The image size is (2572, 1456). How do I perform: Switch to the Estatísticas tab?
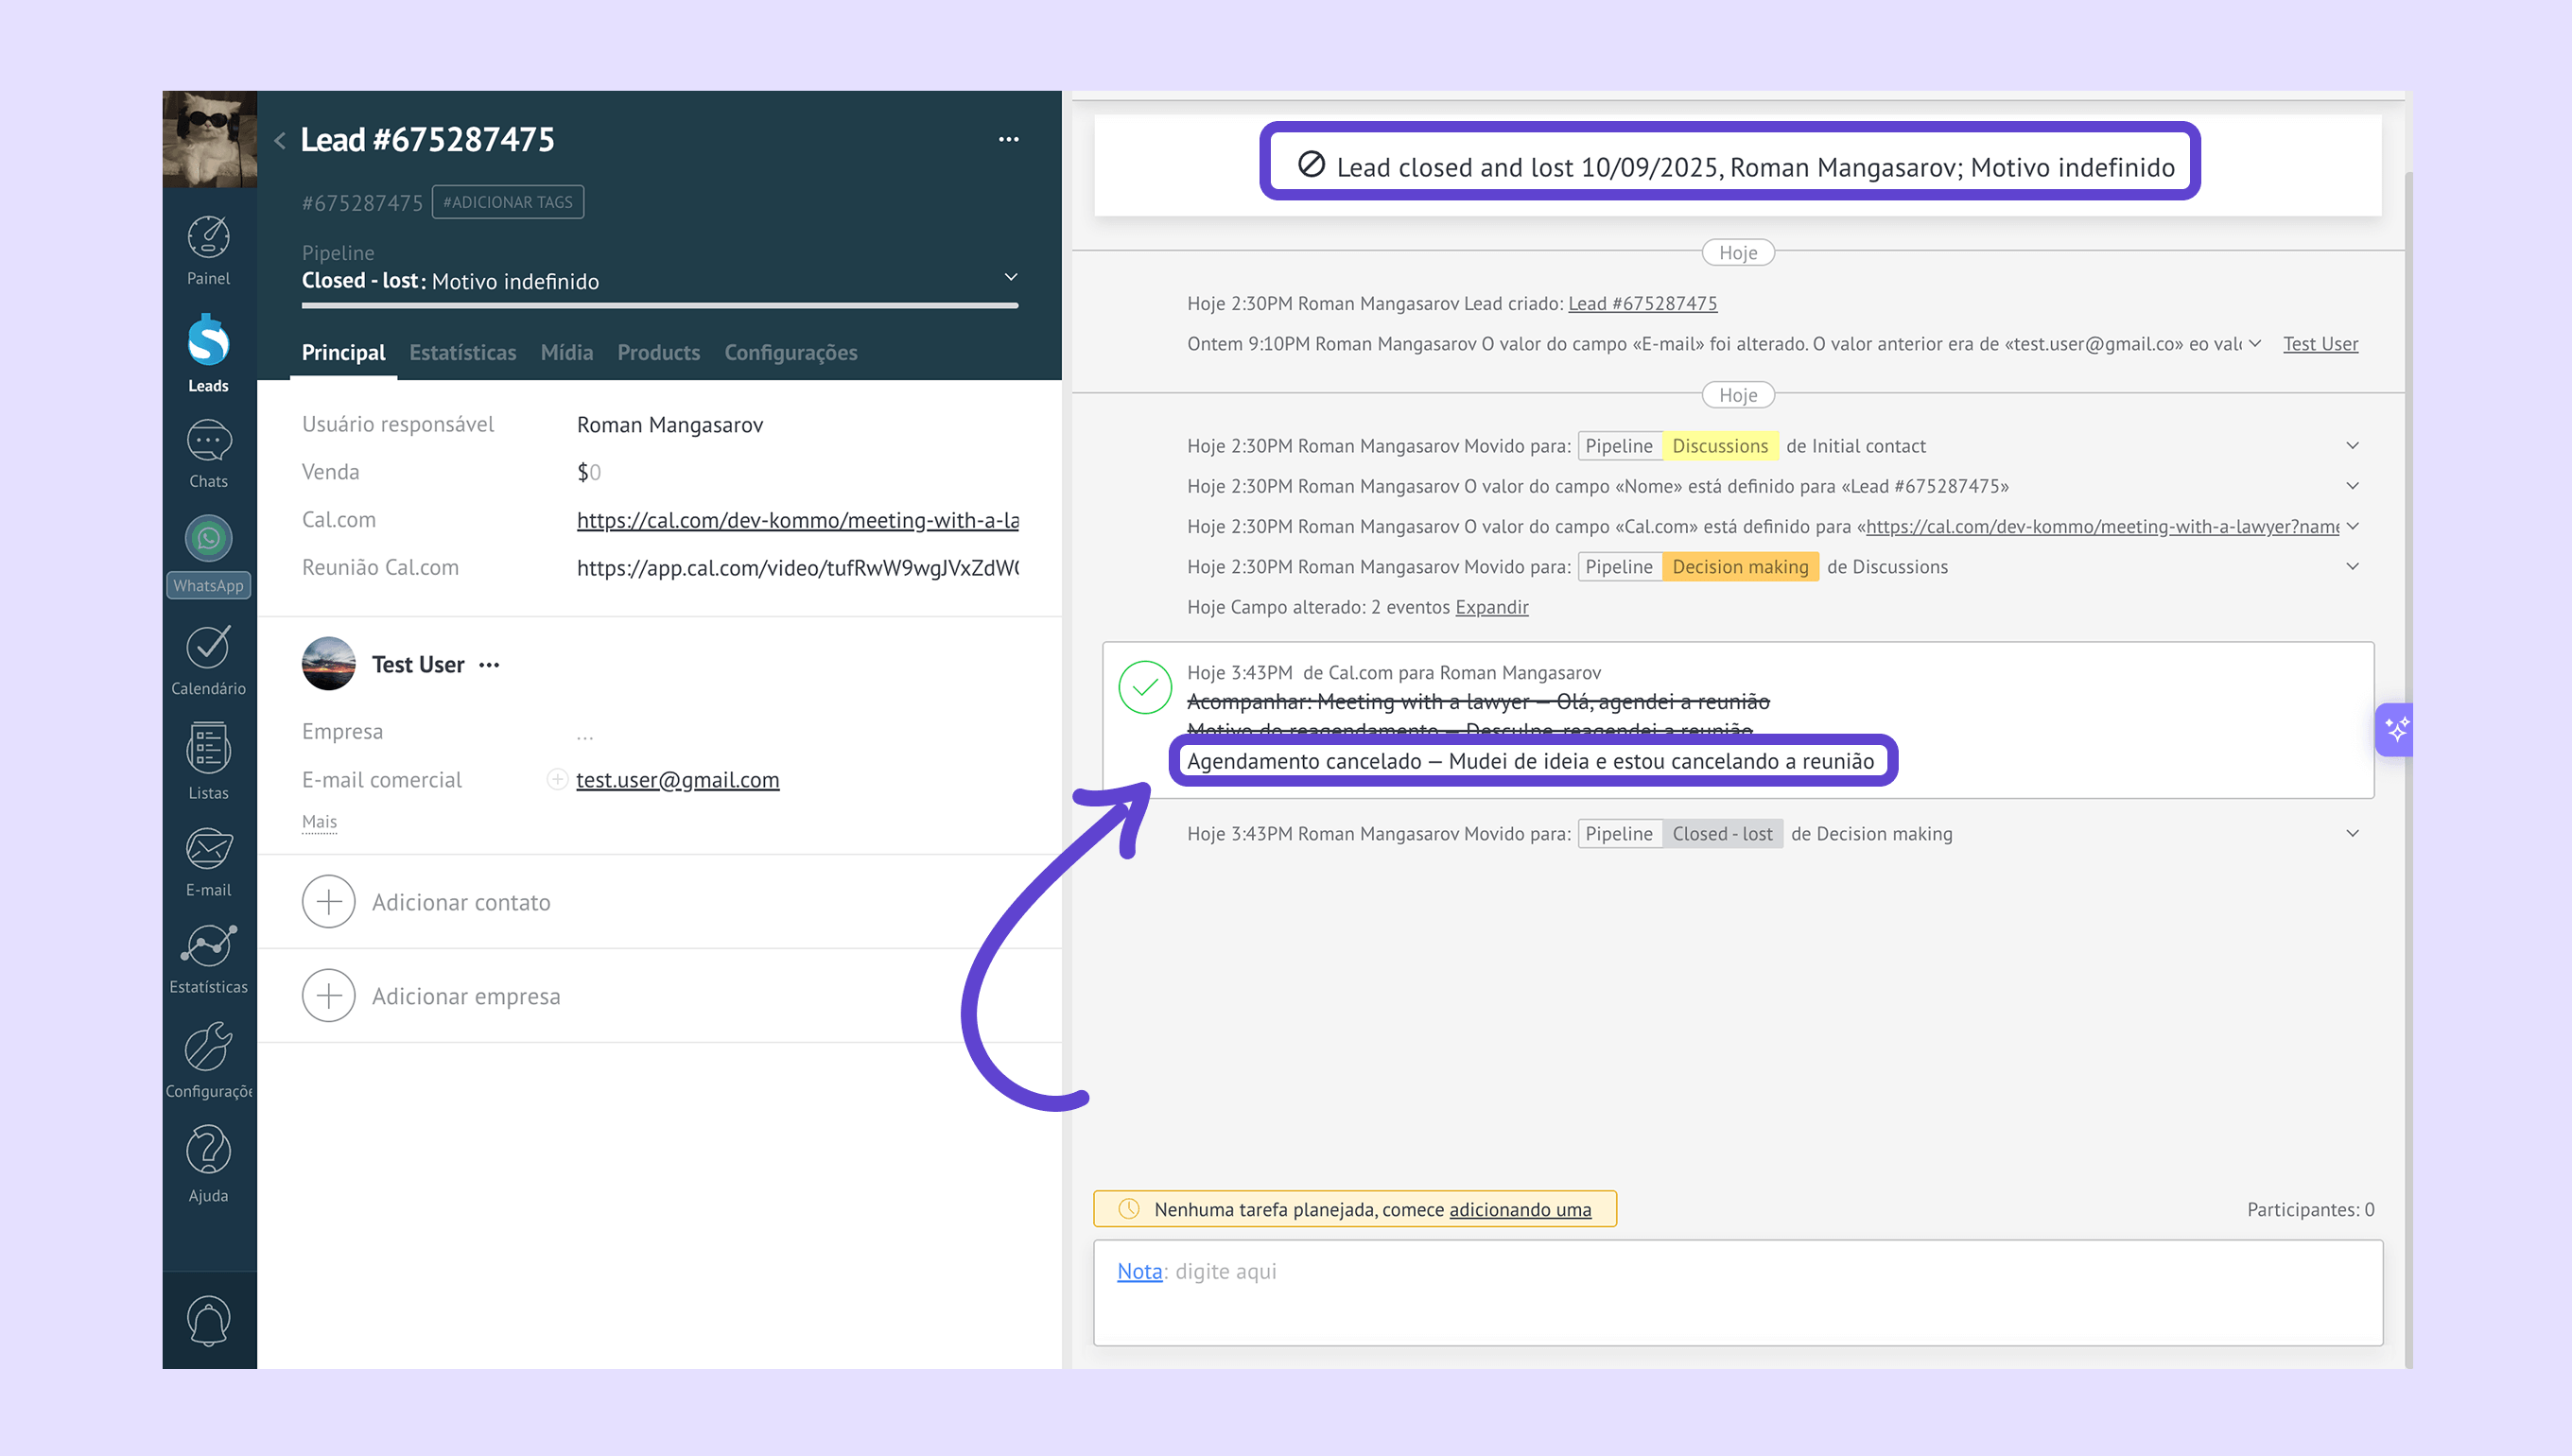point(462,352)
